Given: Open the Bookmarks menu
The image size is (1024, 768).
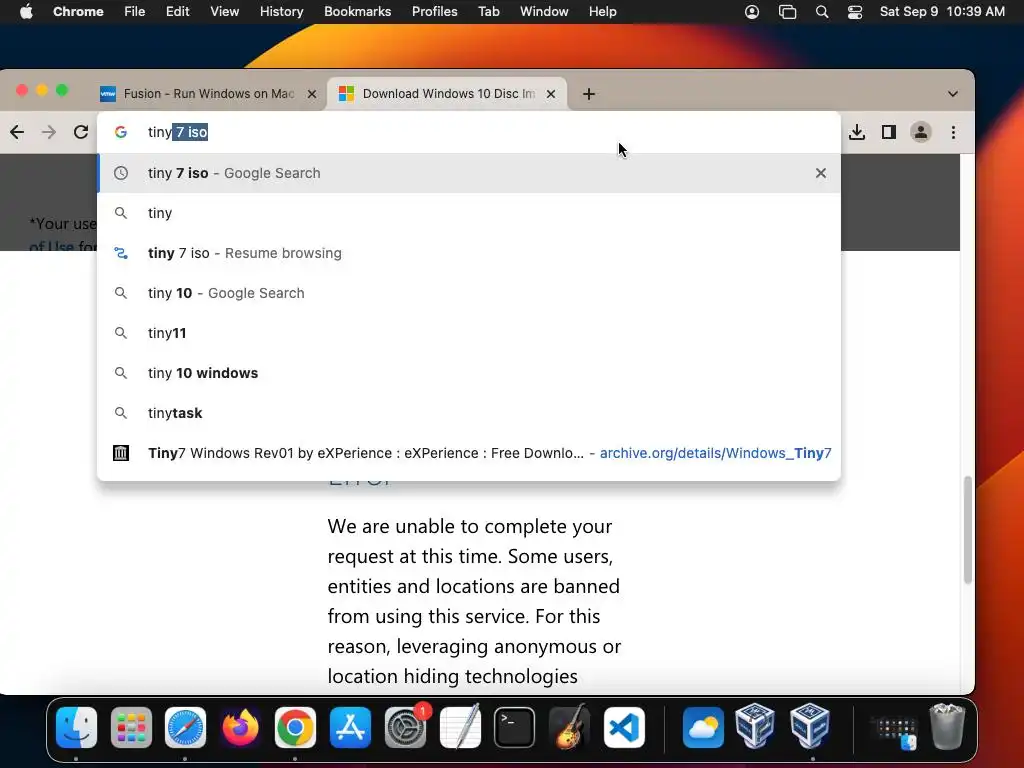Looking at the screenshot, I should 358,12.
